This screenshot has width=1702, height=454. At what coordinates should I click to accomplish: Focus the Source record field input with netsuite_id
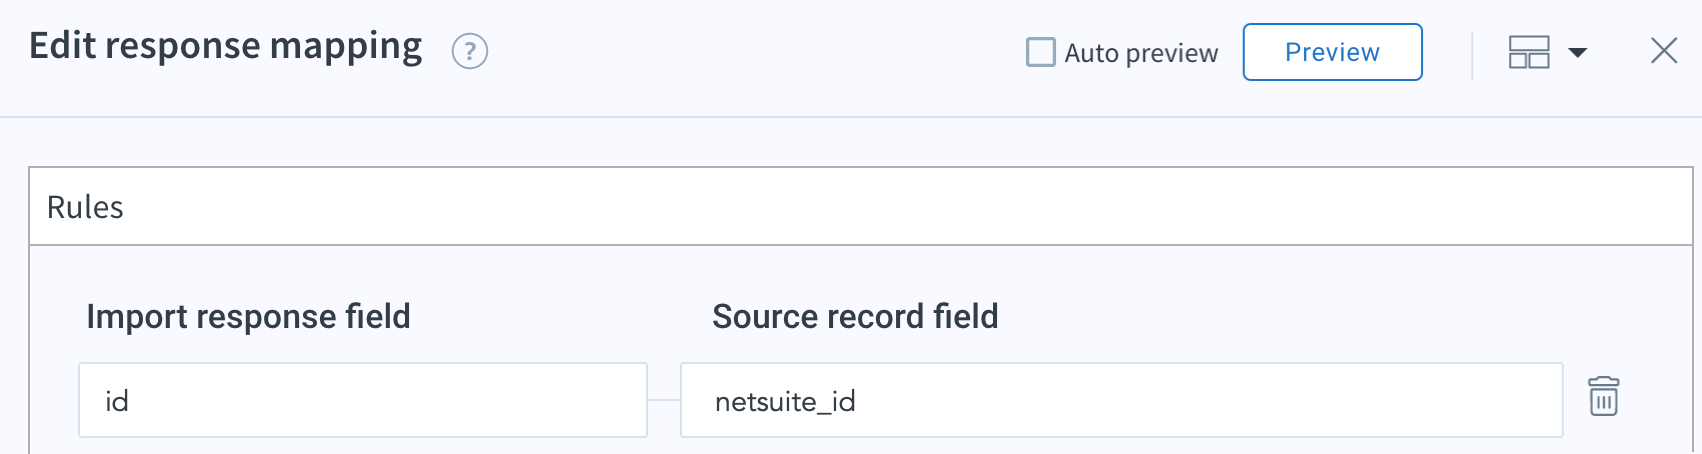[x=1120, y=400]
